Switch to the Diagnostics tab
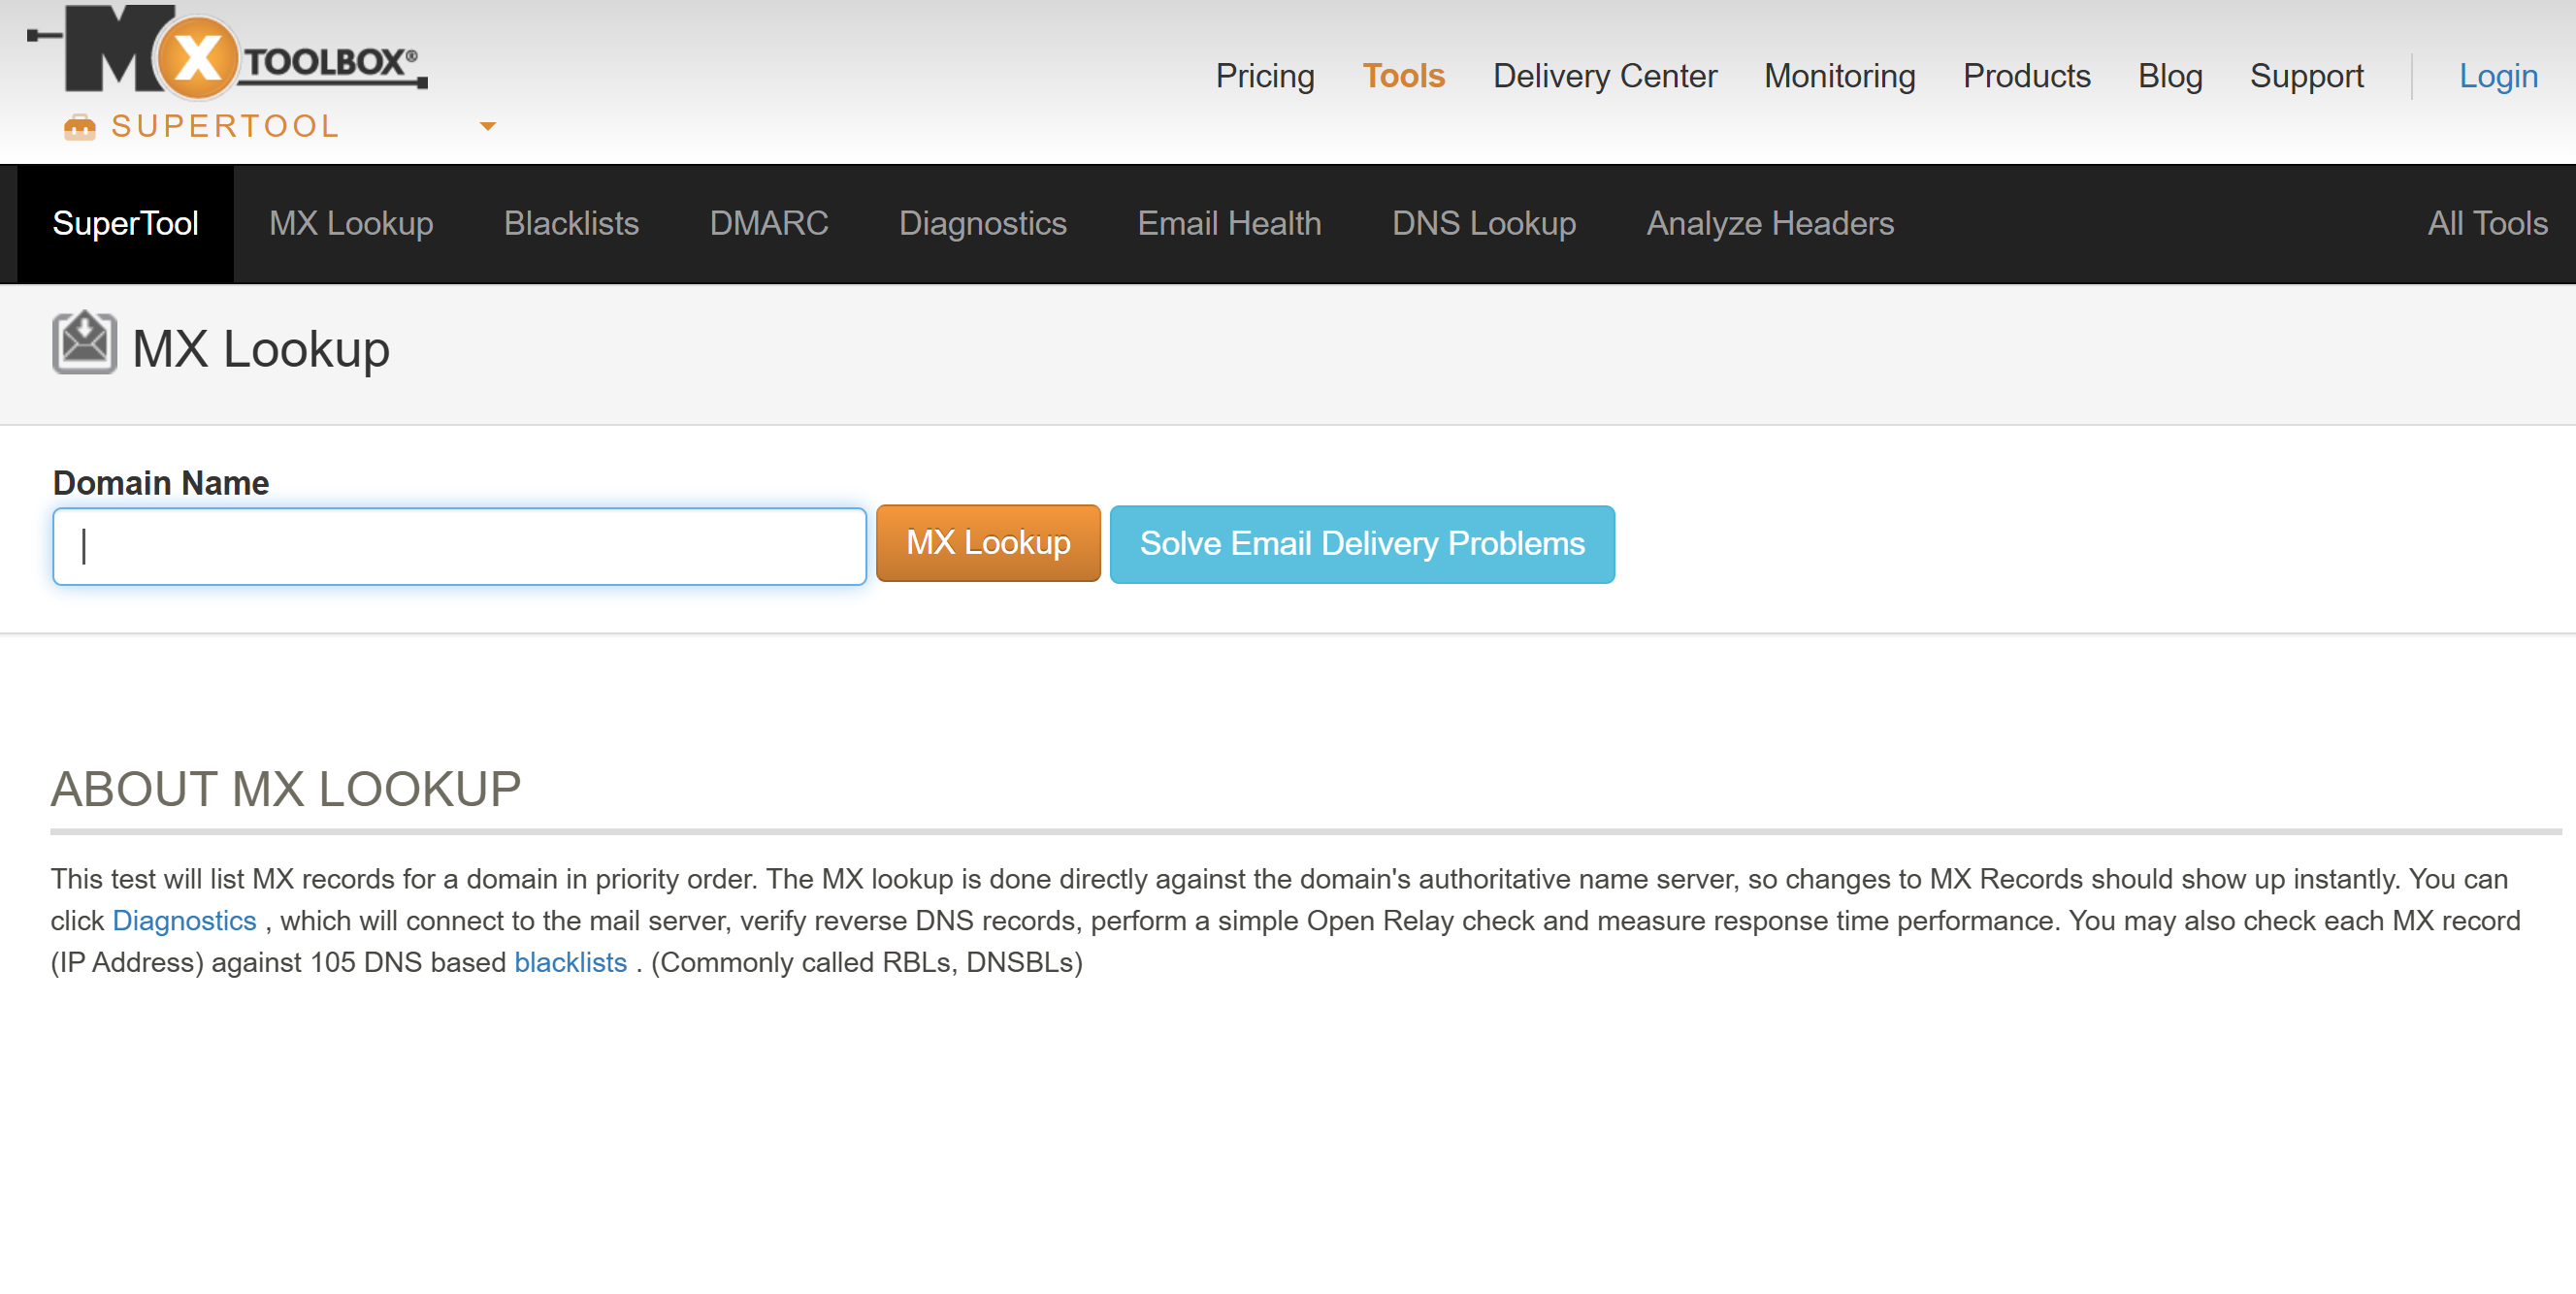Screen dimensions: 2576x1294 pos(983,223)
